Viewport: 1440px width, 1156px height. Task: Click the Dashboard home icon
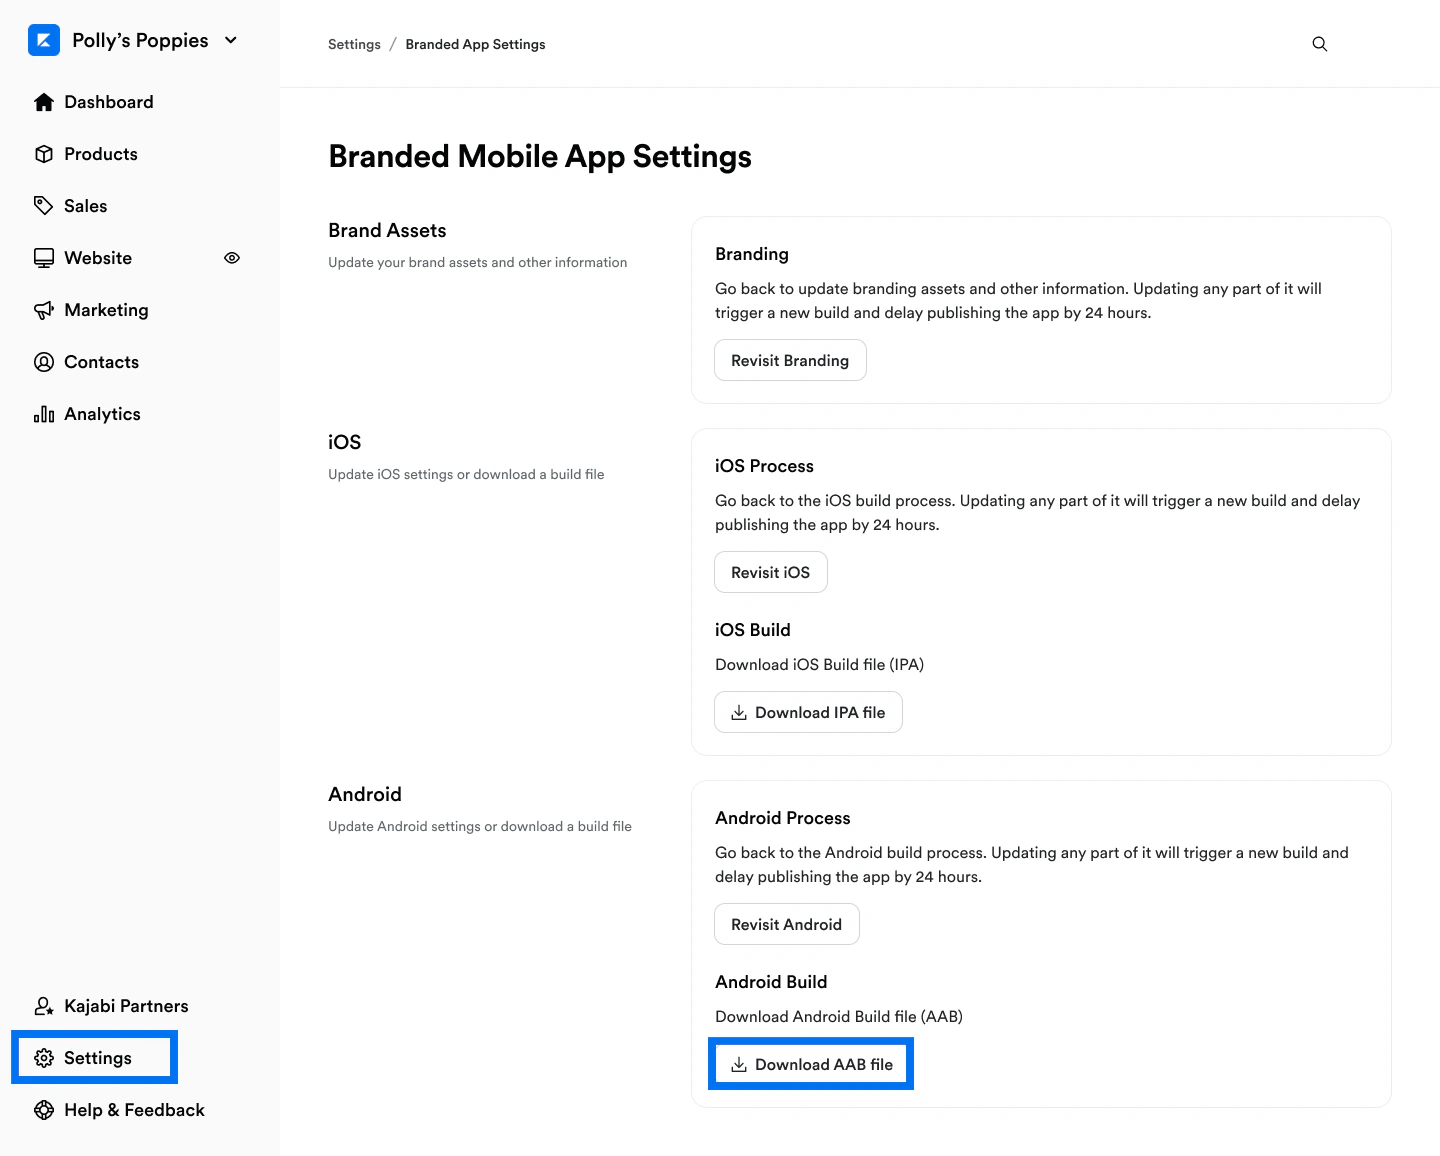(44, 101)
